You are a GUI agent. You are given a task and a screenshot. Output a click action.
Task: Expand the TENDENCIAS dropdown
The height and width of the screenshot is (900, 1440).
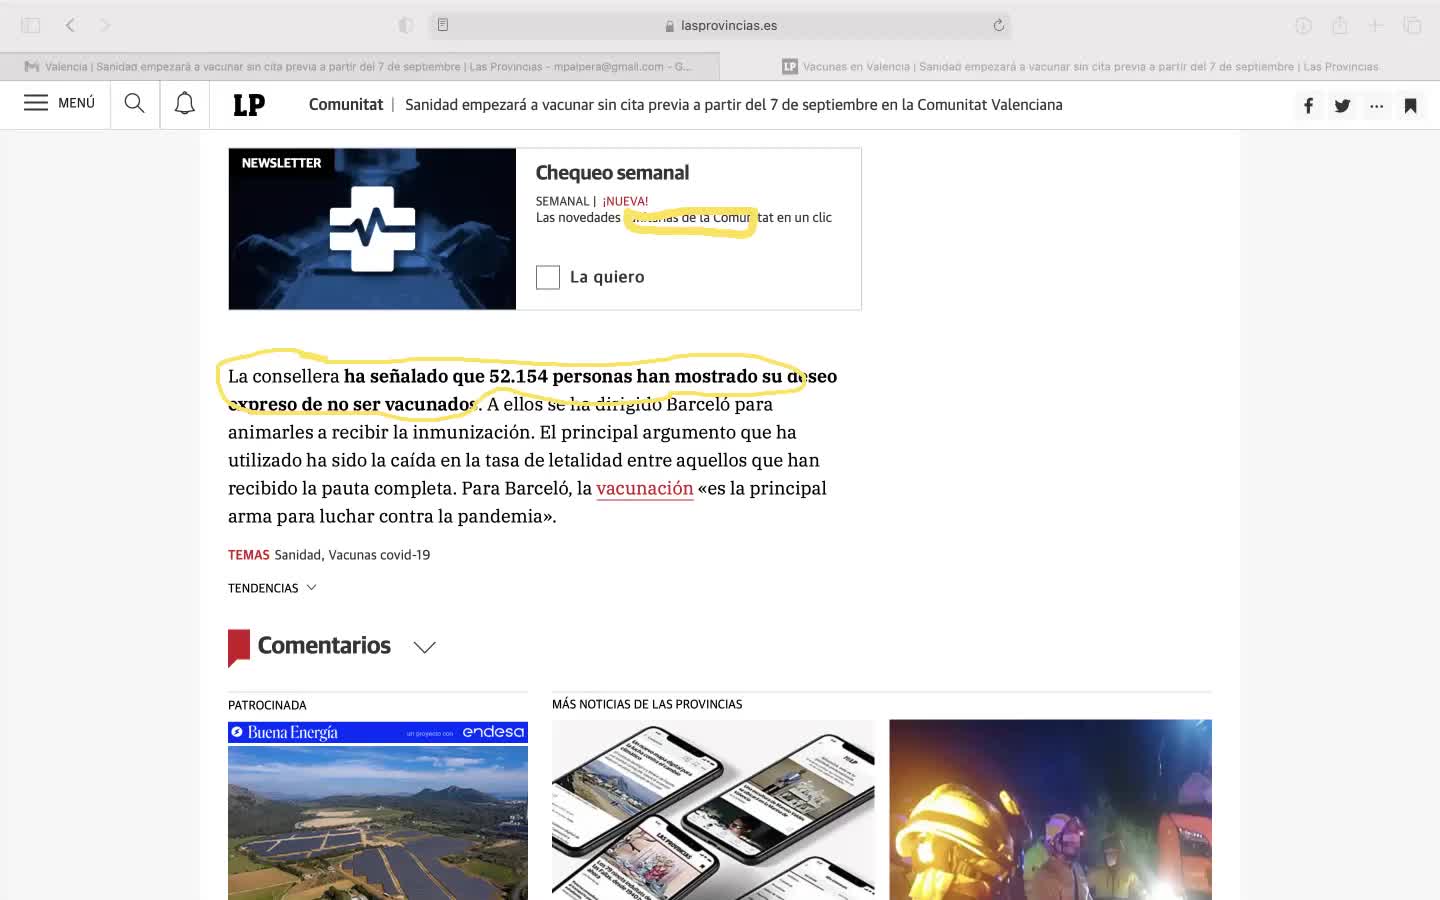click(x=272, y=588)
